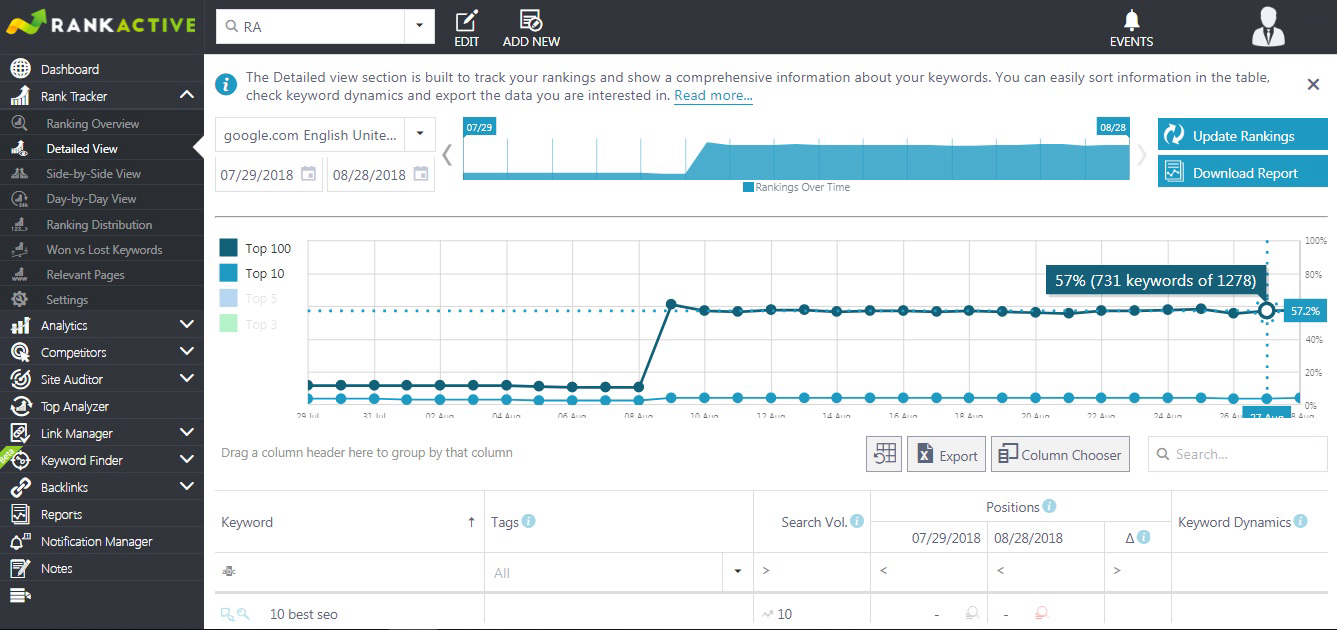Toggle the Top 100 legend series
The height and width of the screenshot is (630, 1337).
pyautogui.click(x=255, y=248)
